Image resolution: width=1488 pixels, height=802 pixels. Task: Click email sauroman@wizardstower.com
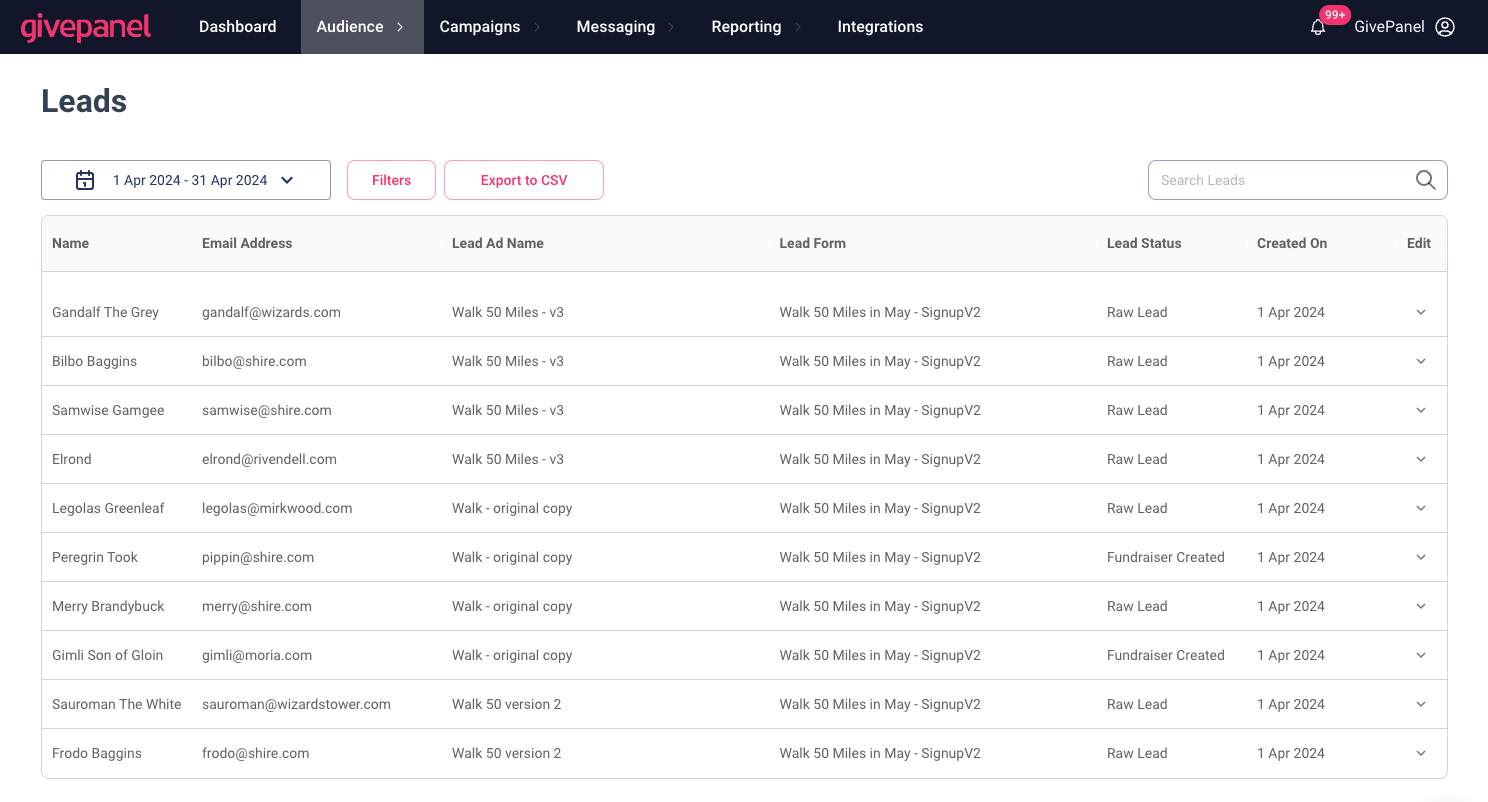coord(296,704)
